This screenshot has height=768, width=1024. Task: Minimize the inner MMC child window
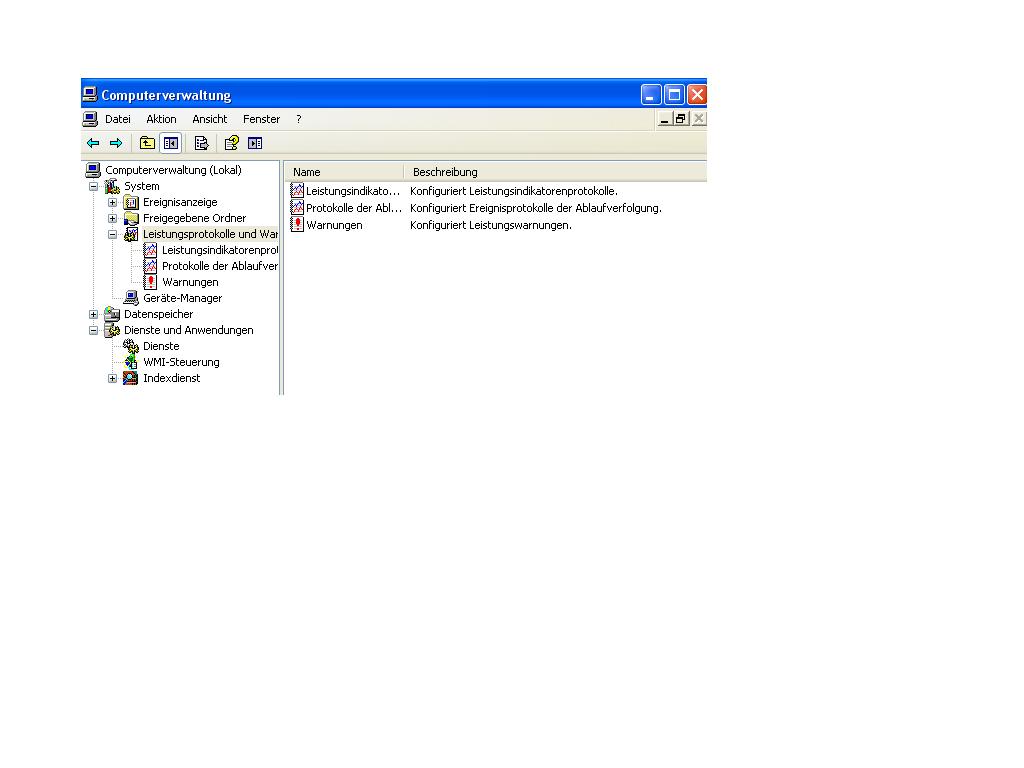point(664,119)
